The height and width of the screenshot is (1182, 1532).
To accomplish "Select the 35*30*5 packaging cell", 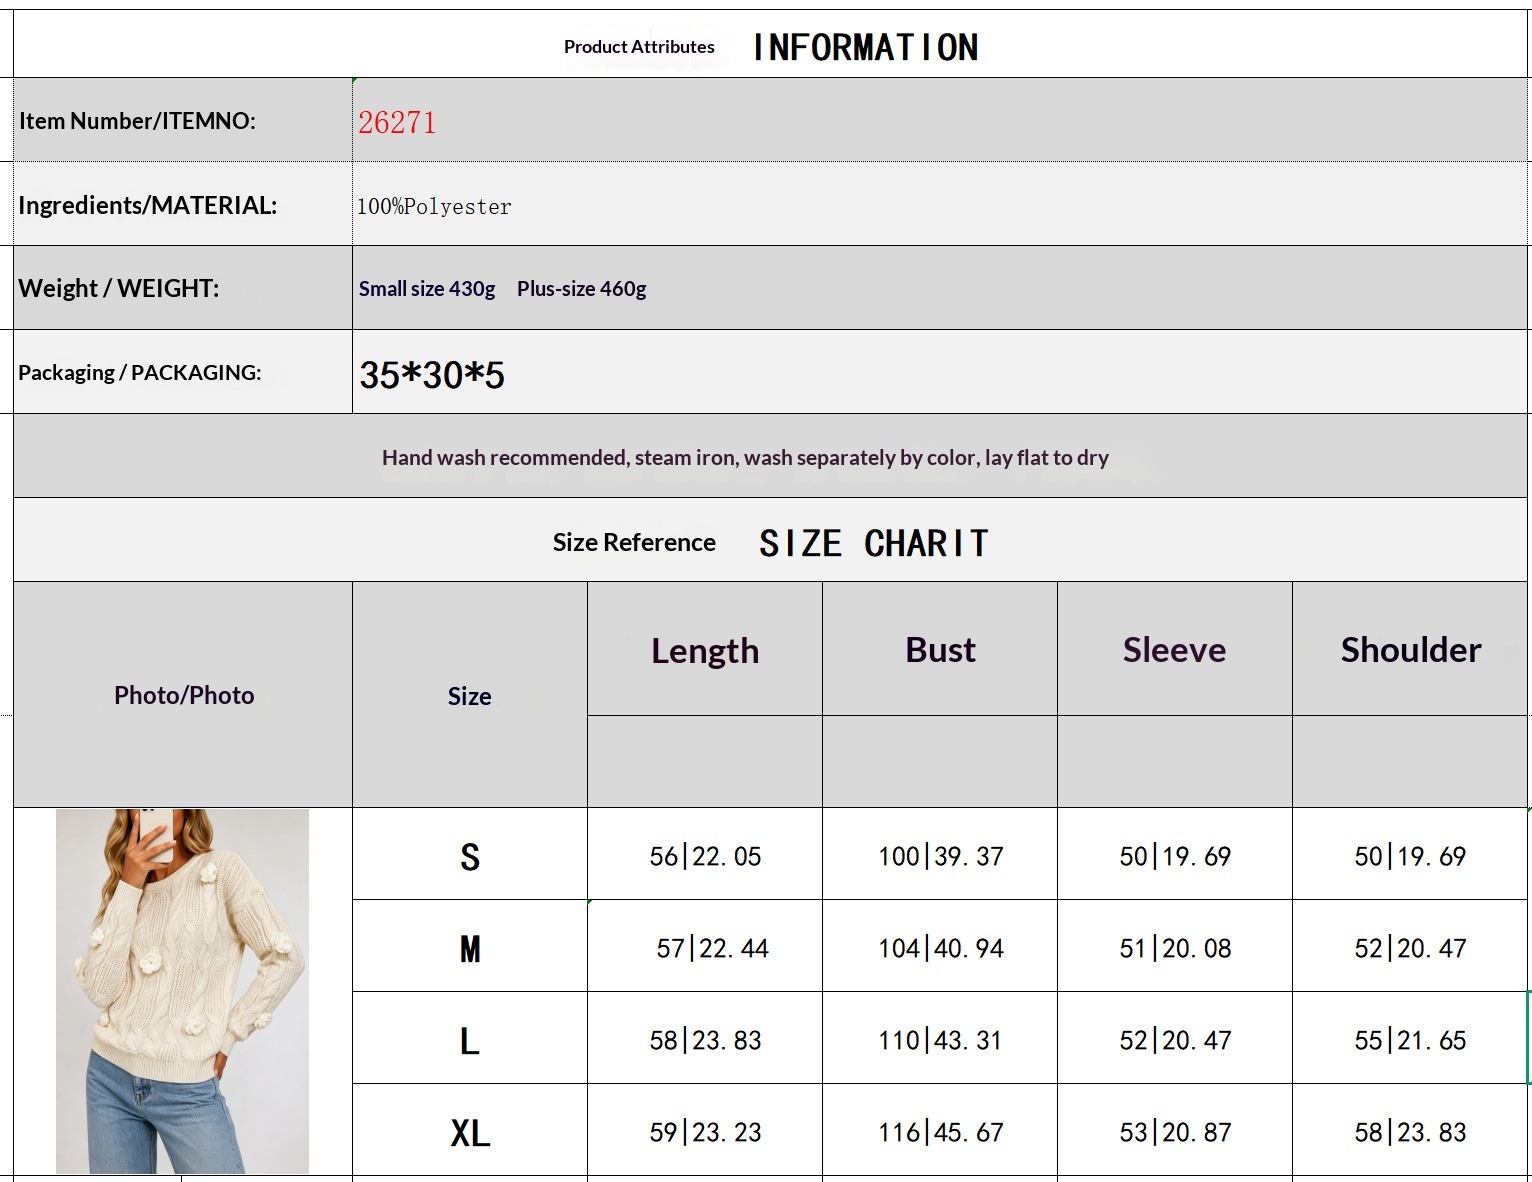I will pos(939,372).
